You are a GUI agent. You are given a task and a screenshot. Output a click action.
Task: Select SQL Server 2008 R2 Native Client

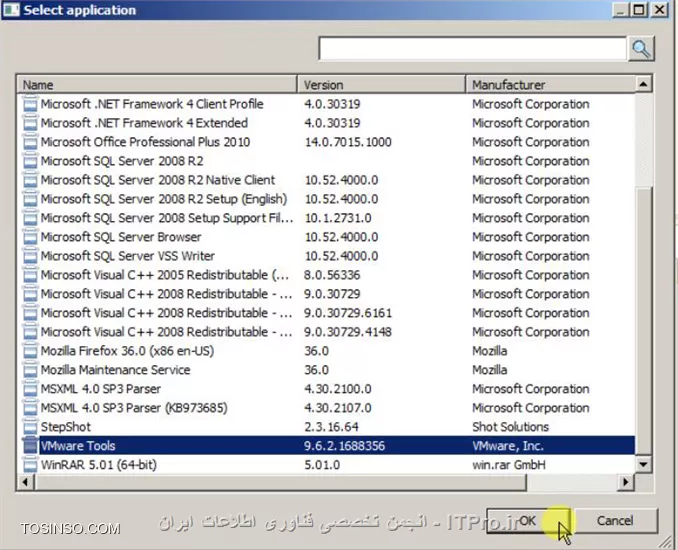pyautogui.click(x=326, y=180)
